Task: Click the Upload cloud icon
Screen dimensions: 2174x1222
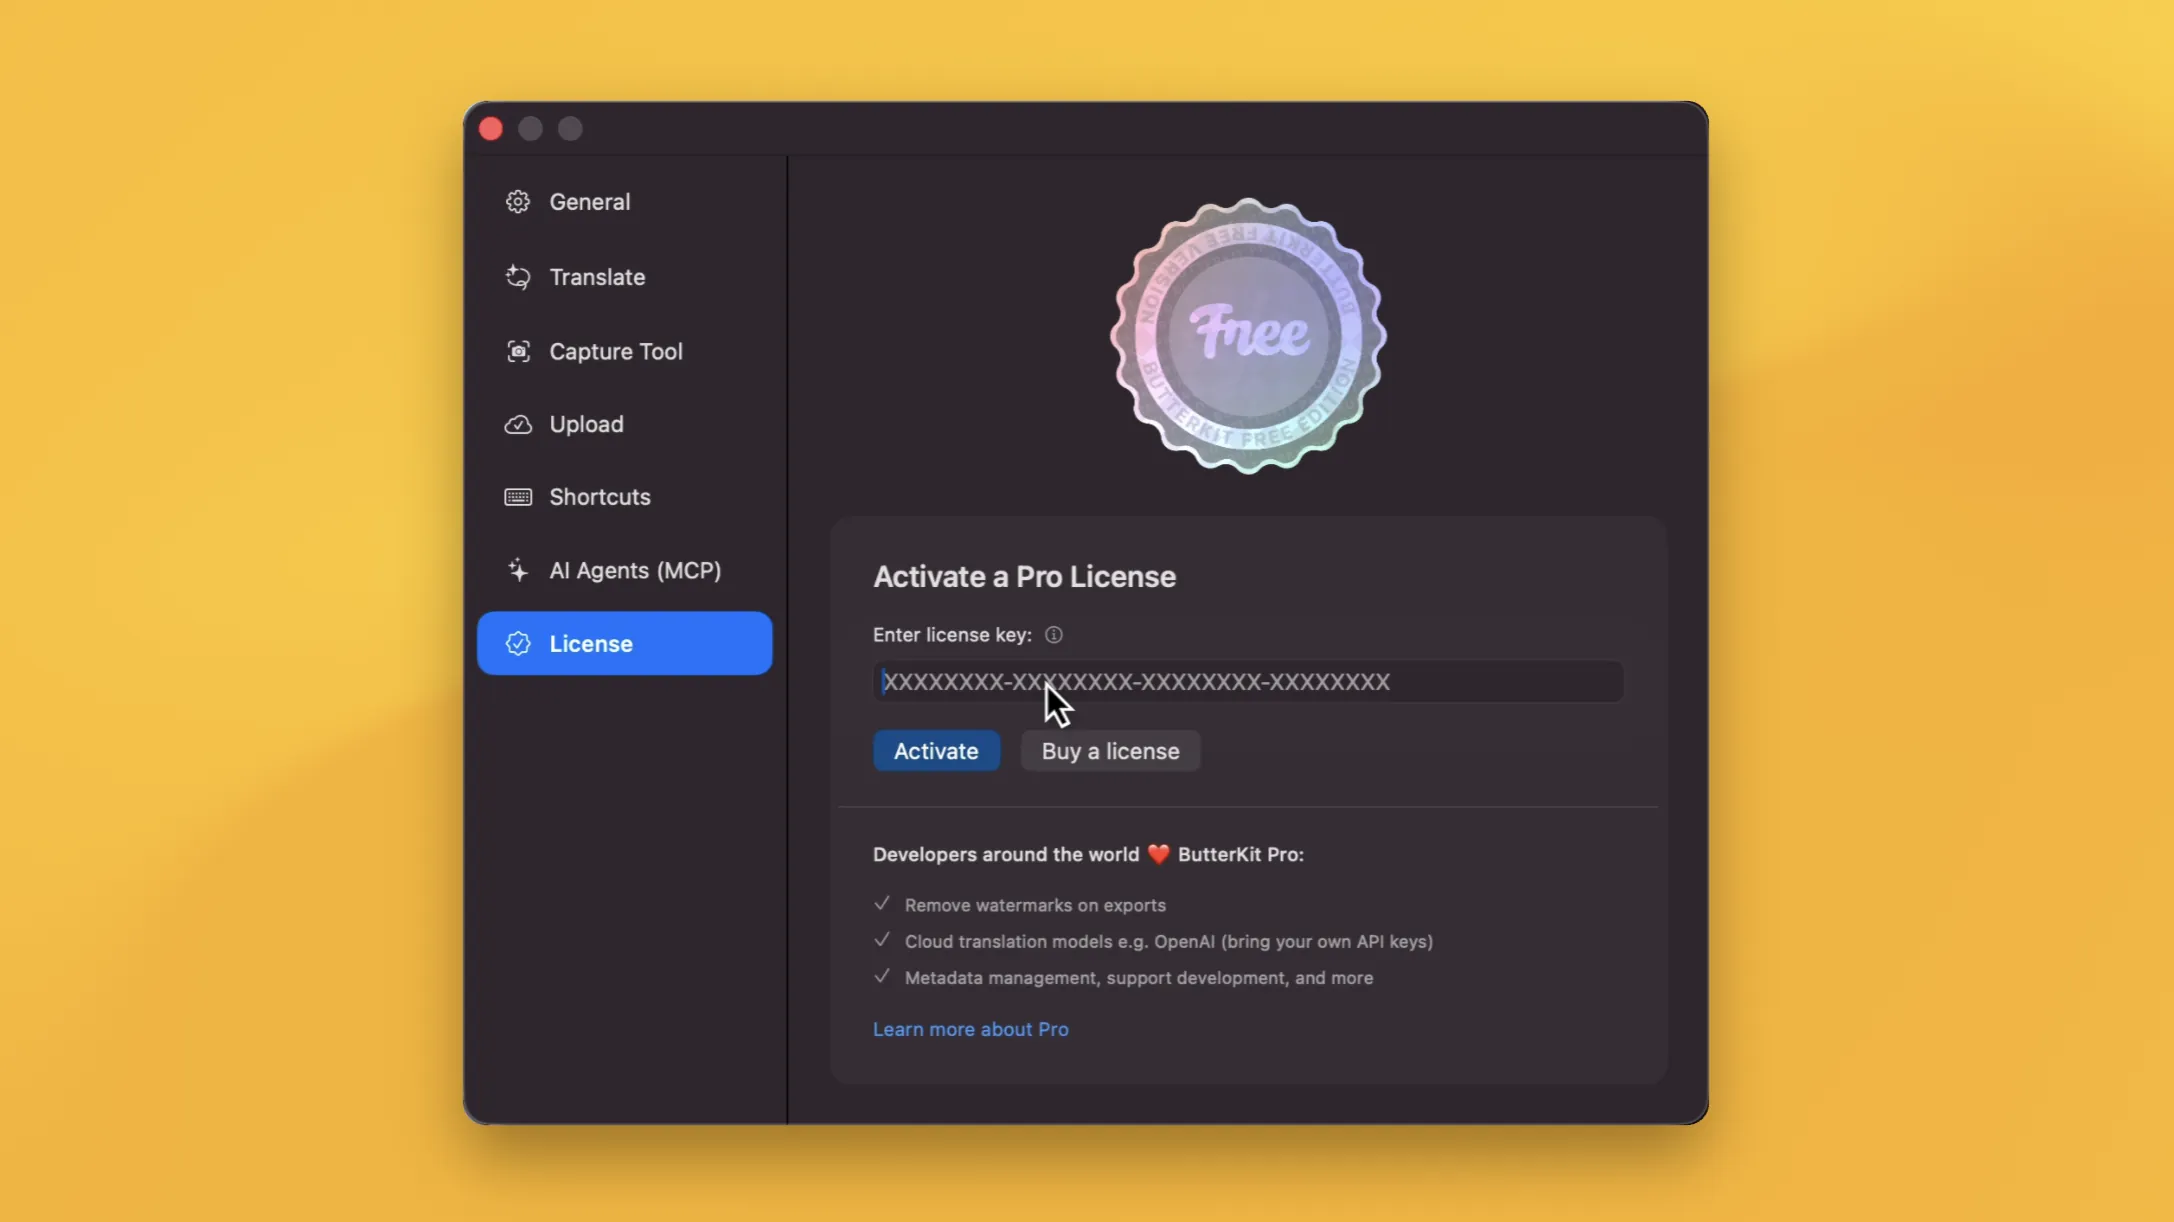Action: (x=517, y=425)
